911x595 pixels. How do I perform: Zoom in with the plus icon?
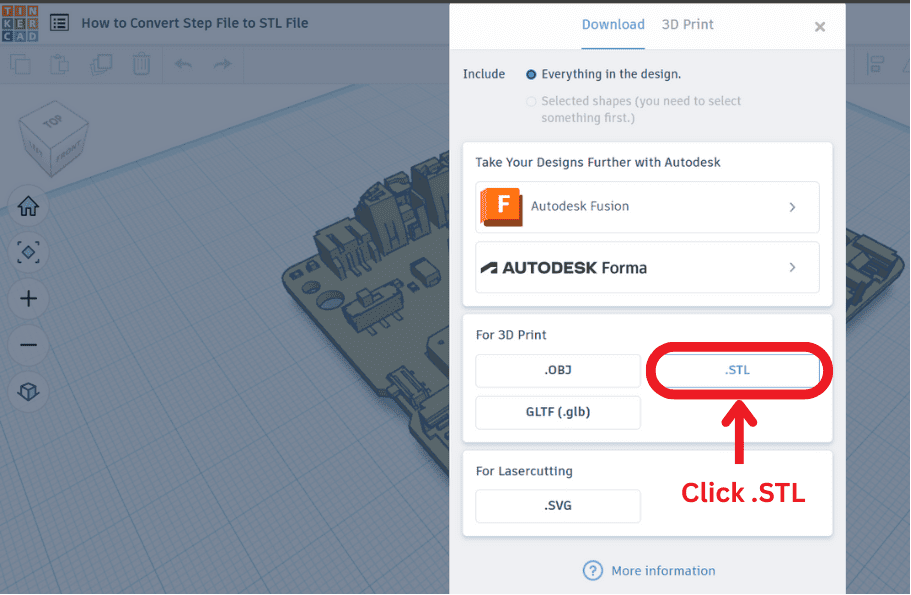tap(28, 298)
